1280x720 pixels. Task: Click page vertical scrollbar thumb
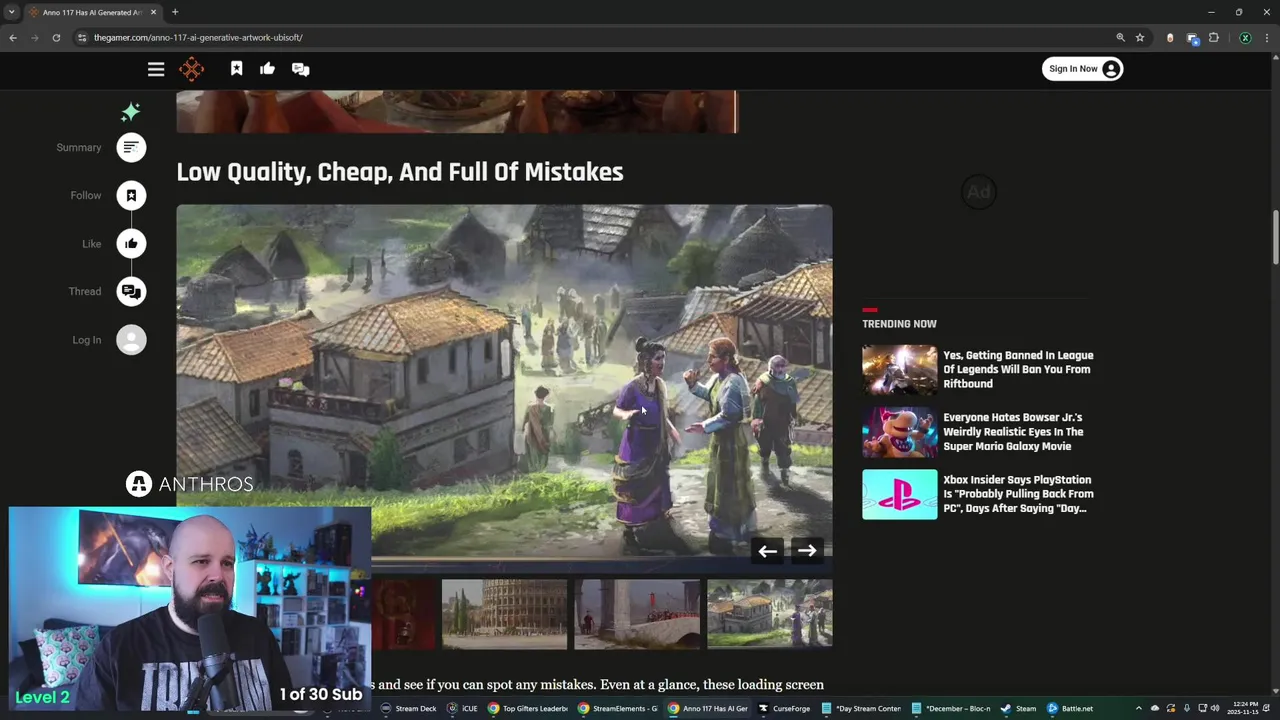(1275, 237)
